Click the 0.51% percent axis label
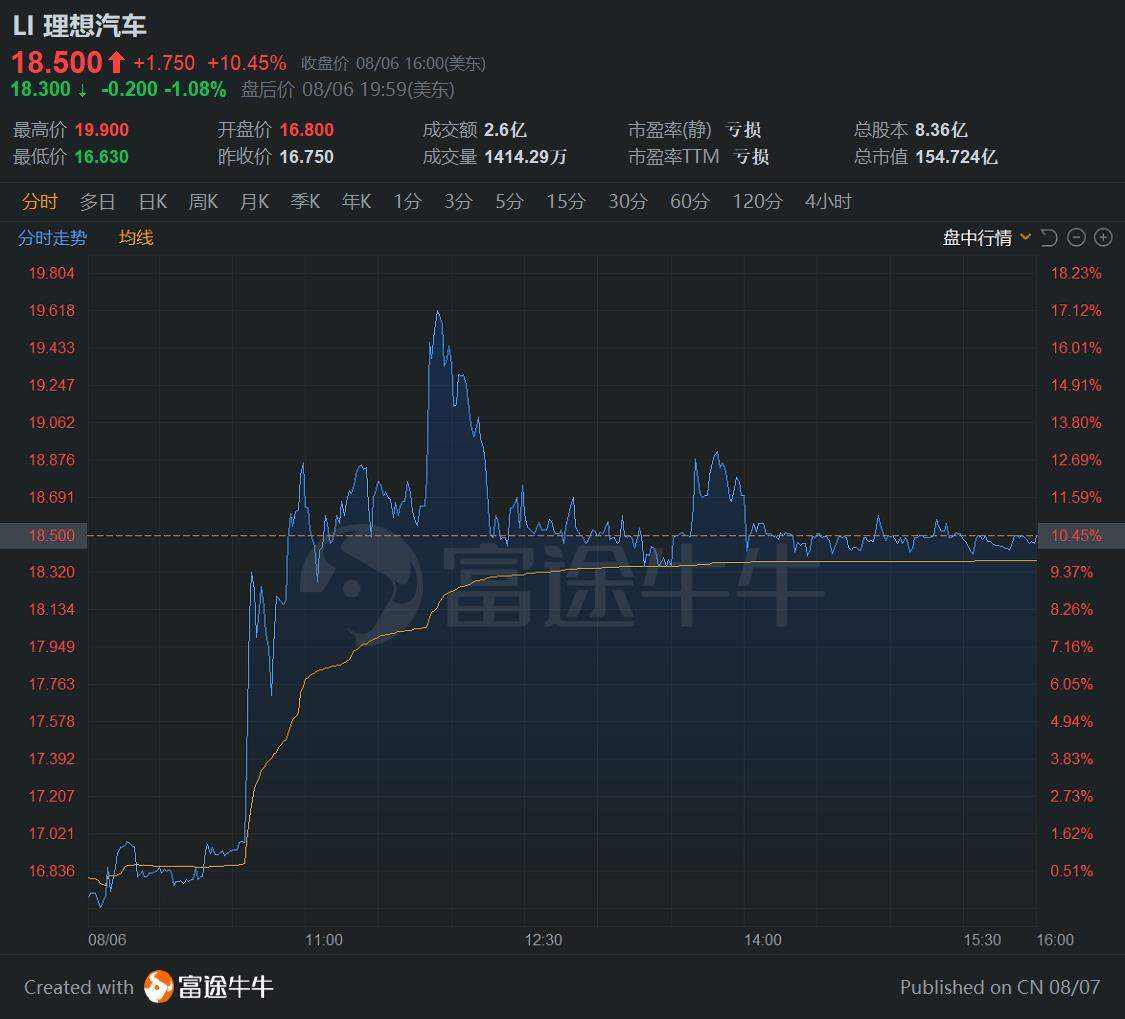This screenshot has height=1019, width=1125. 1072,870
